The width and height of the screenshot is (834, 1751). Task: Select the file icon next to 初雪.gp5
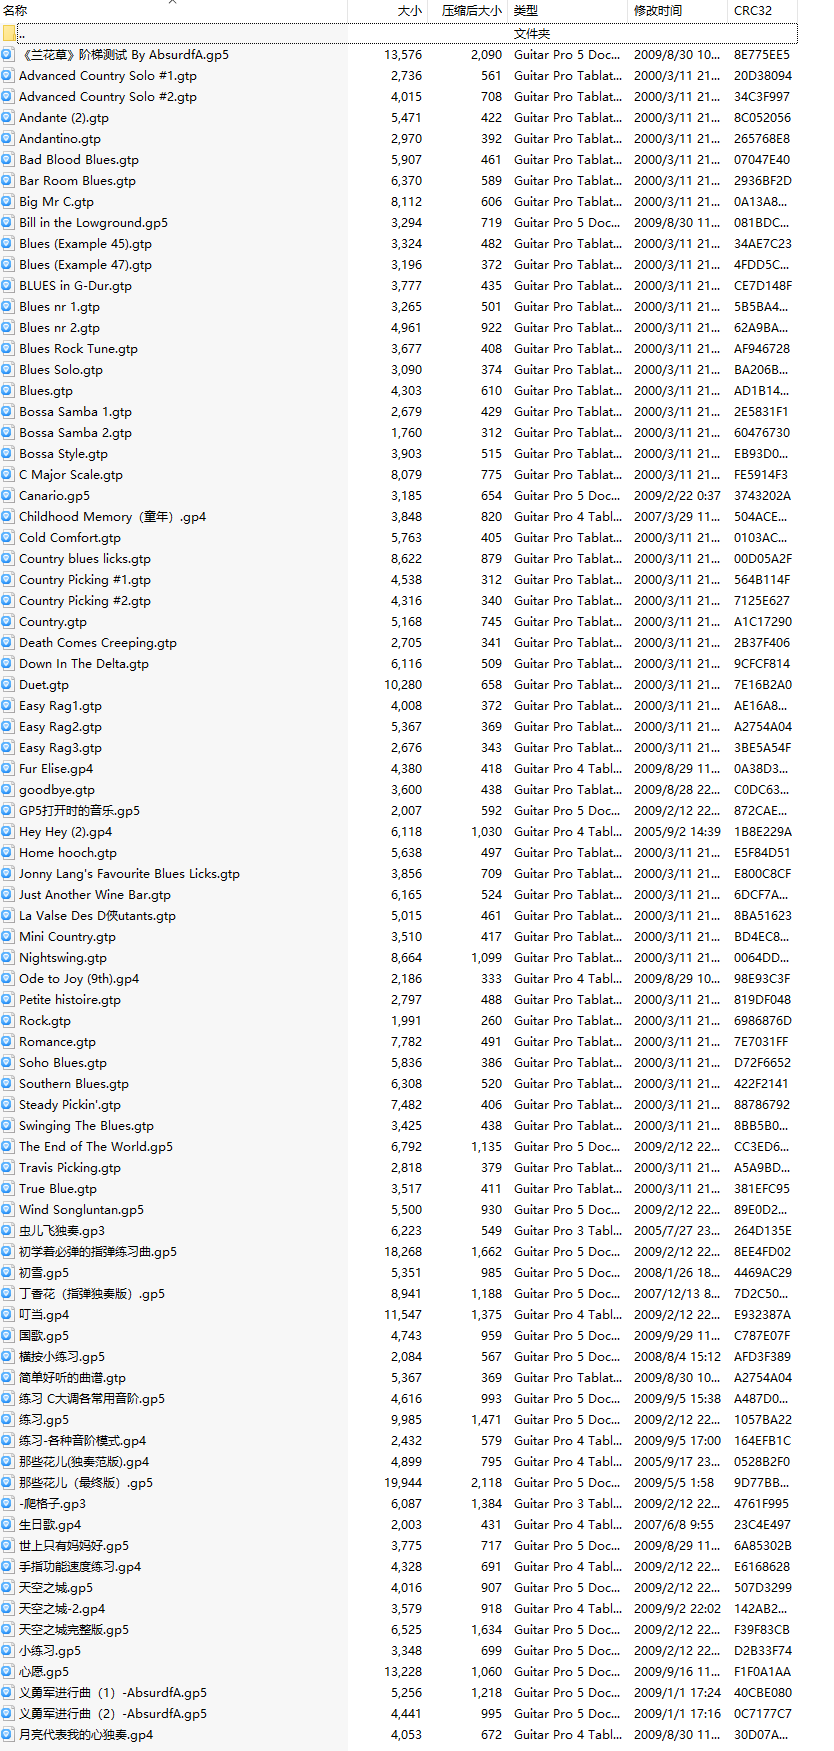pyautogui.click(x=8, y=1273)
